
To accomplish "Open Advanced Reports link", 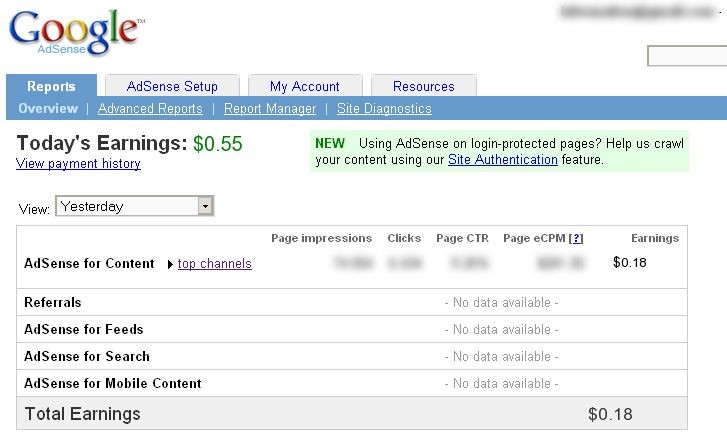I will point(150,108).
